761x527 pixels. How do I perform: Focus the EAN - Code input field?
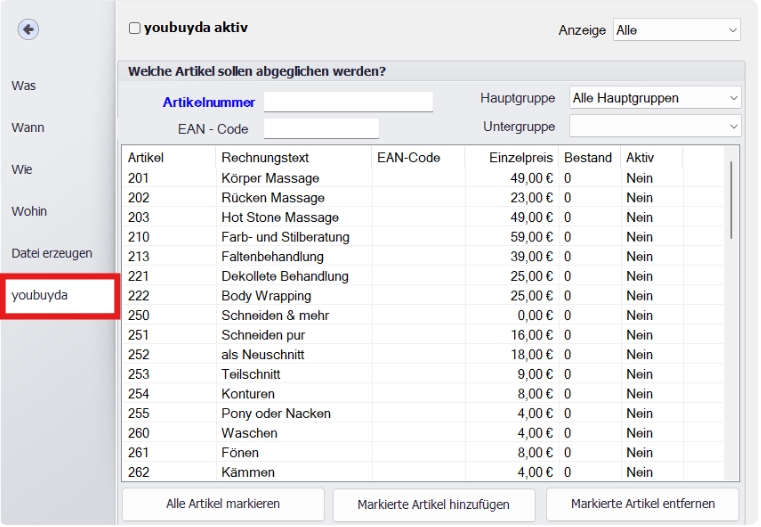(321, 129)
